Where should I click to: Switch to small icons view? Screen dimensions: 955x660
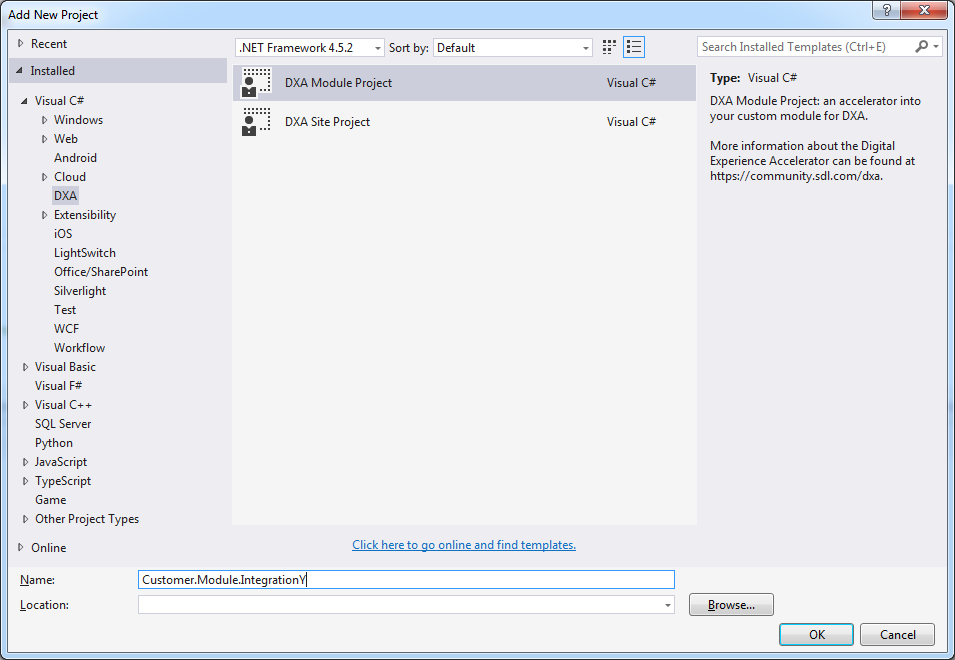tap(610, 47)
